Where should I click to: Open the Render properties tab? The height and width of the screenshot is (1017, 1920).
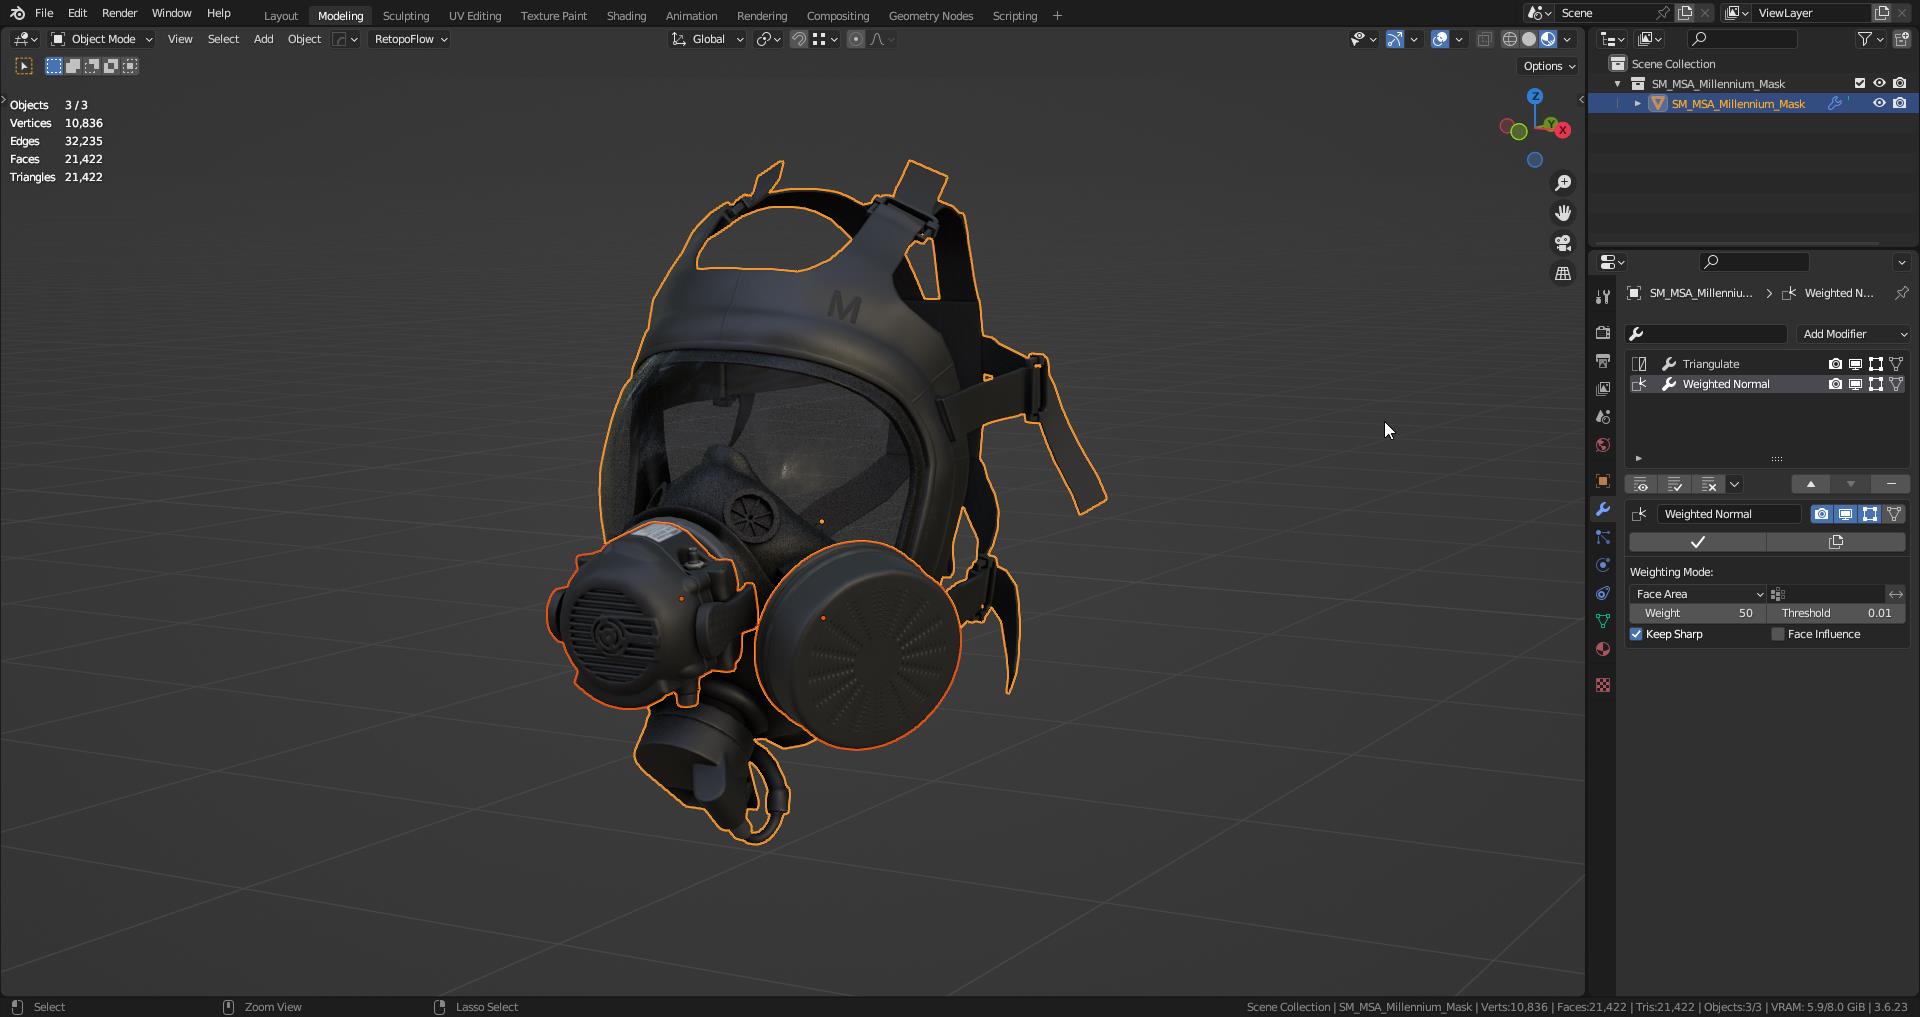click(1603, 333)
